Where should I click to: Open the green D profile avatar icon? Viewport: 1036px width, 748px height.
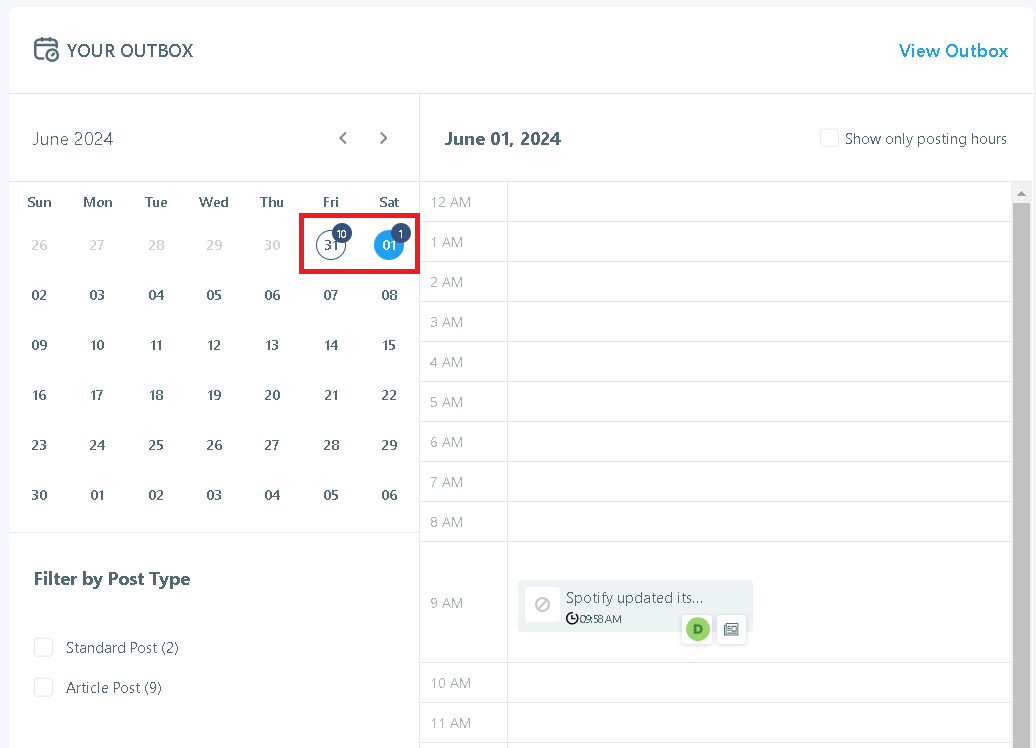[x=697, y=629]
